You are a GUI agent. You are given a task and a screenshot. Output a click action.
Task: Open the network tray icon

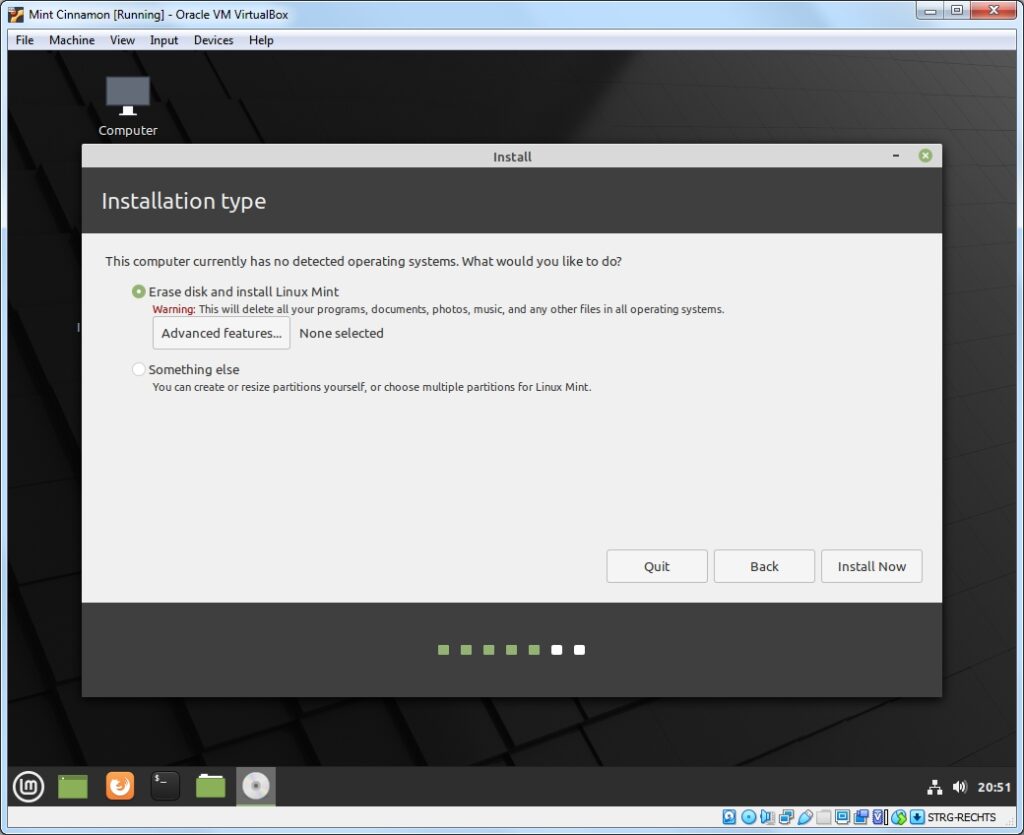click(x=935, y=787)
